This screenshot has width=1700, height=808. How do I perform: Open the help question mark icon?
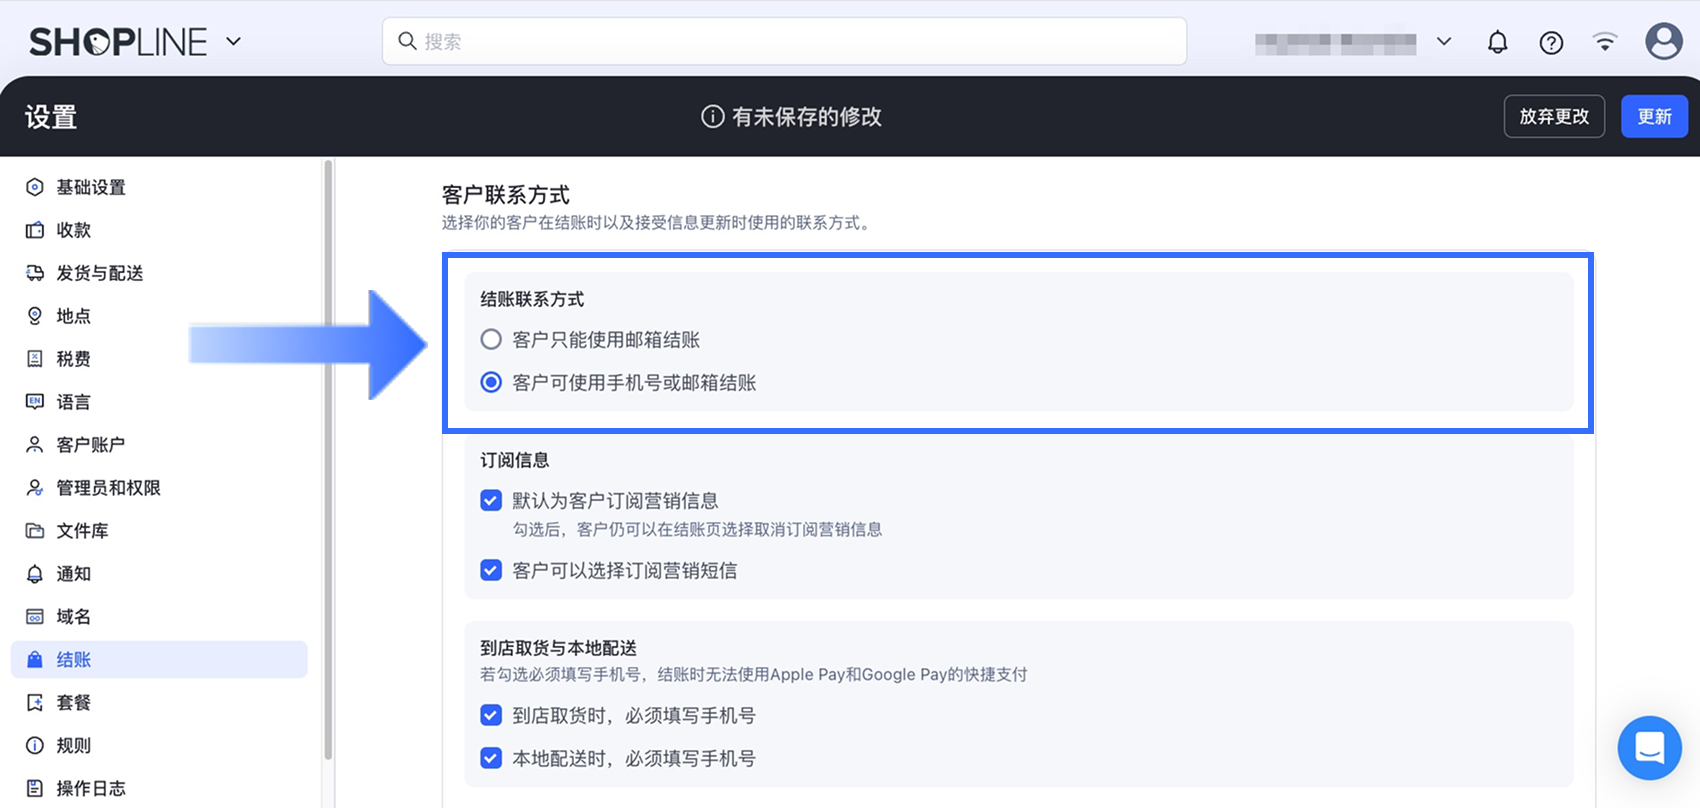1551,42
